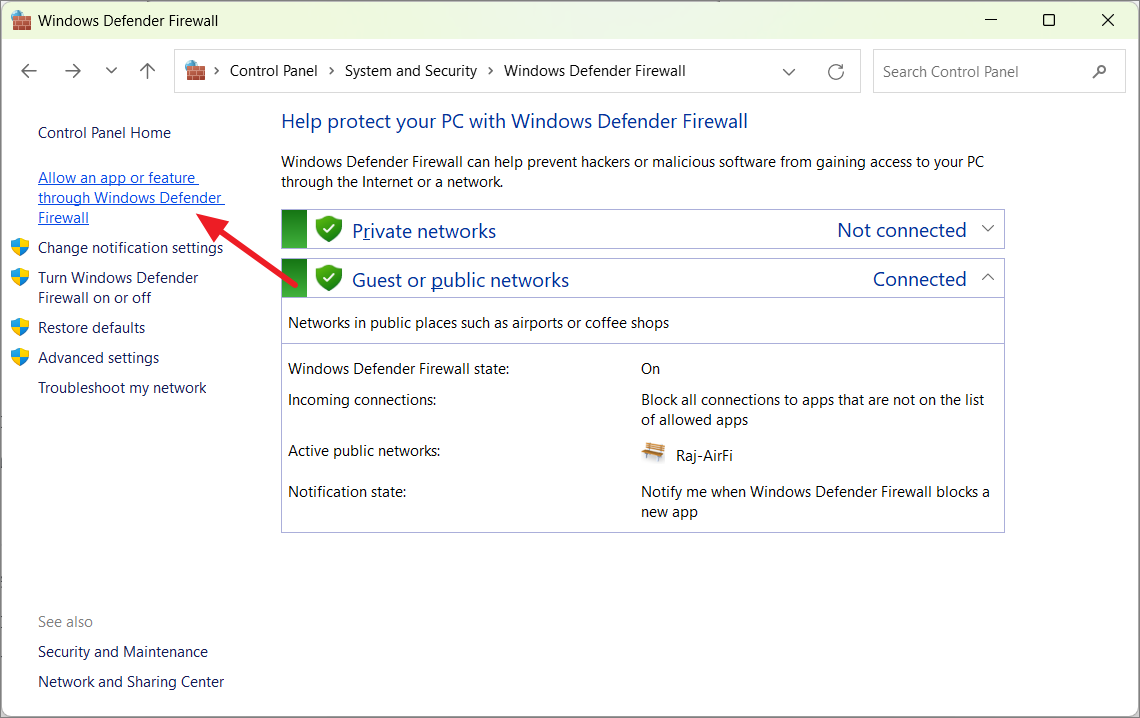
Task: Click the up one level arrow
Action: (146, 70)
